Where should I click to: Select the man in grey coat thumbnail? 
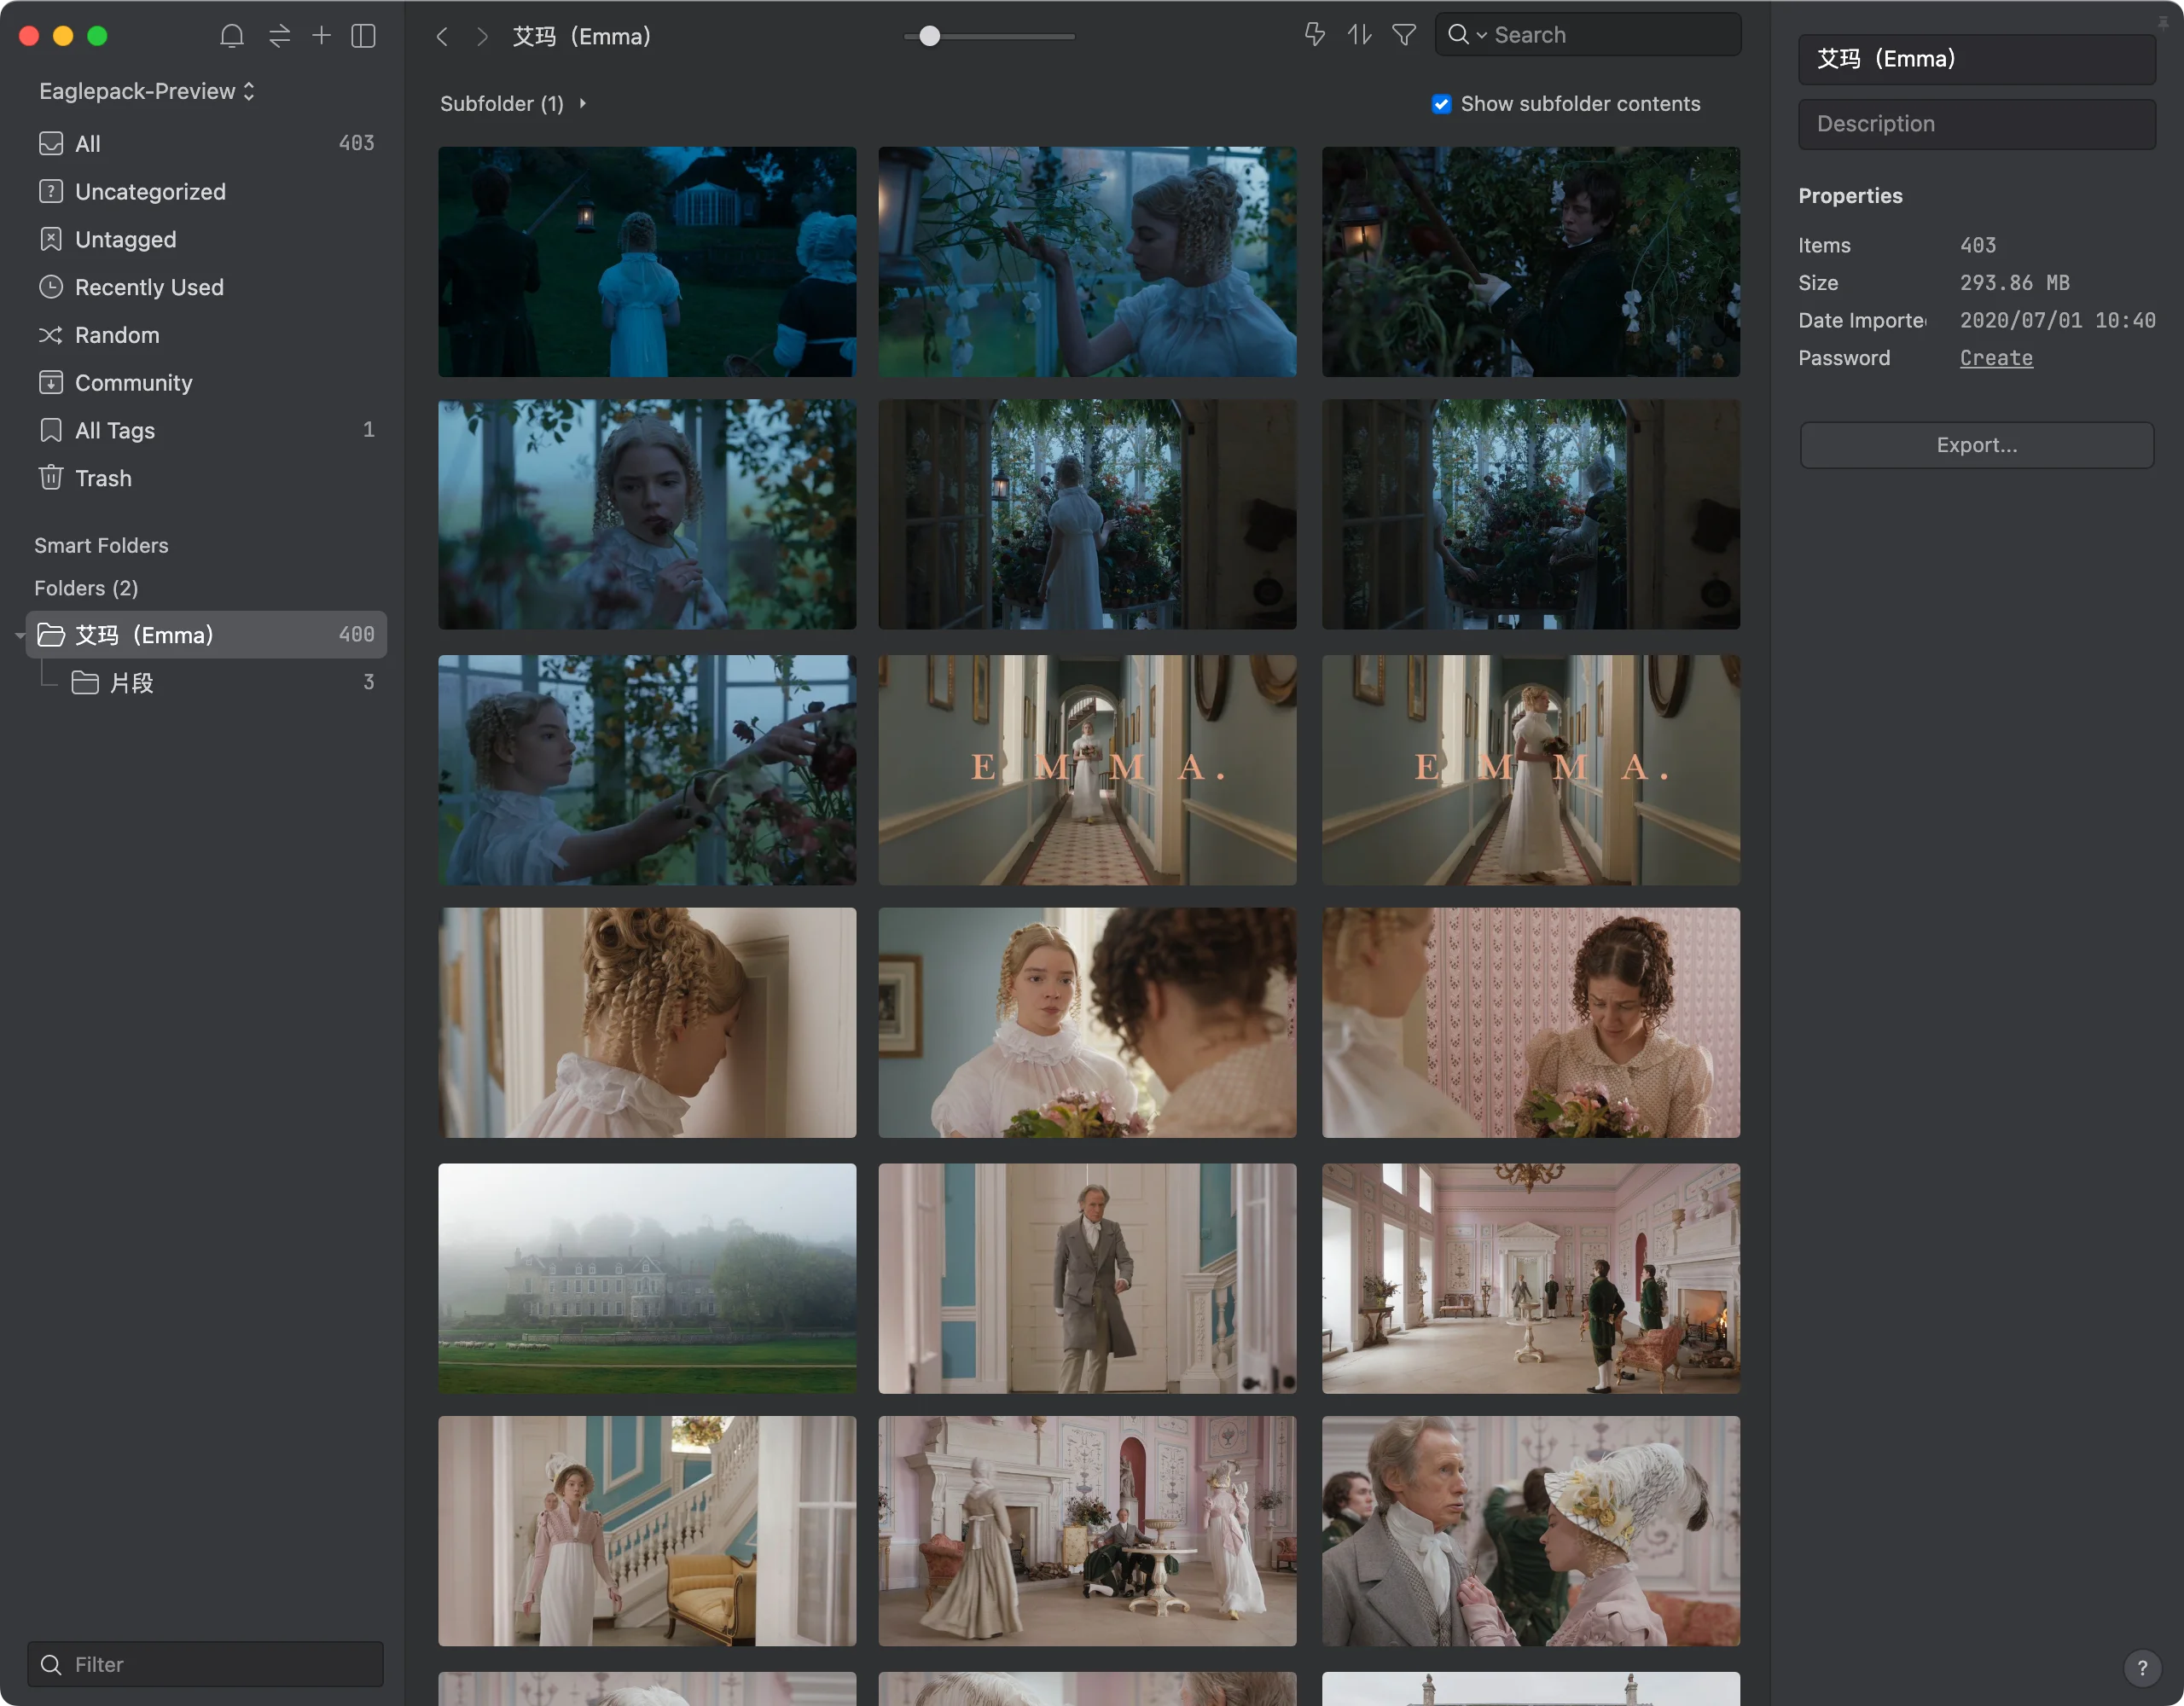[x=1087, y=1278]
